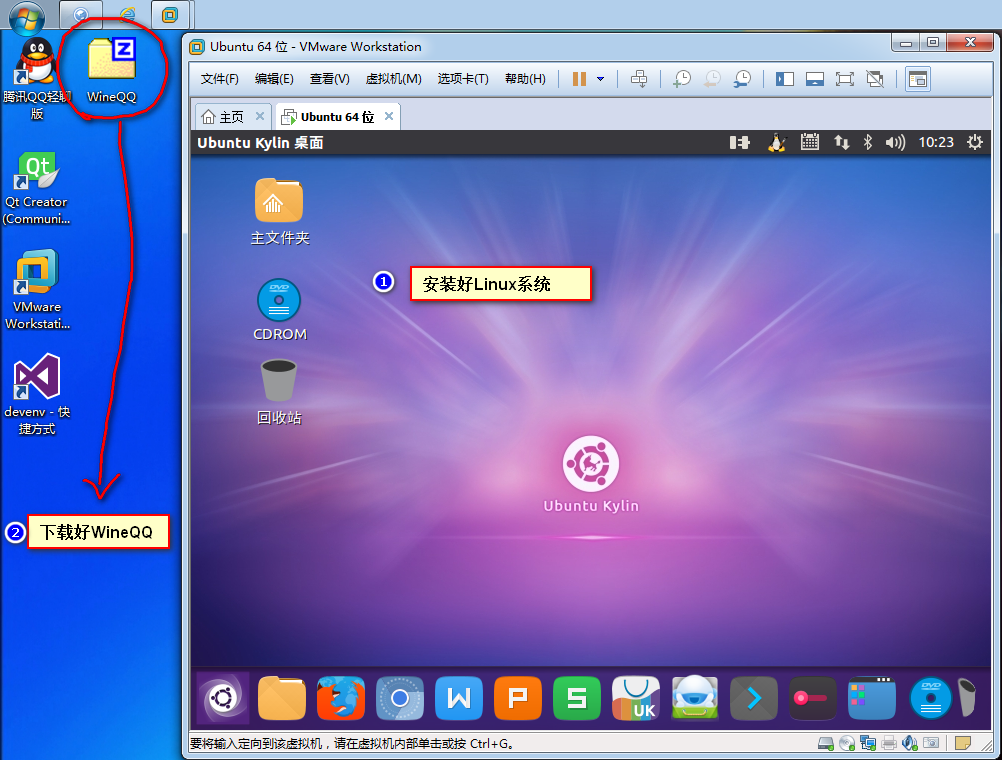Open the 虚拟机 menu
Viewport: 1002px width, 760px height.
click(394, 78)
